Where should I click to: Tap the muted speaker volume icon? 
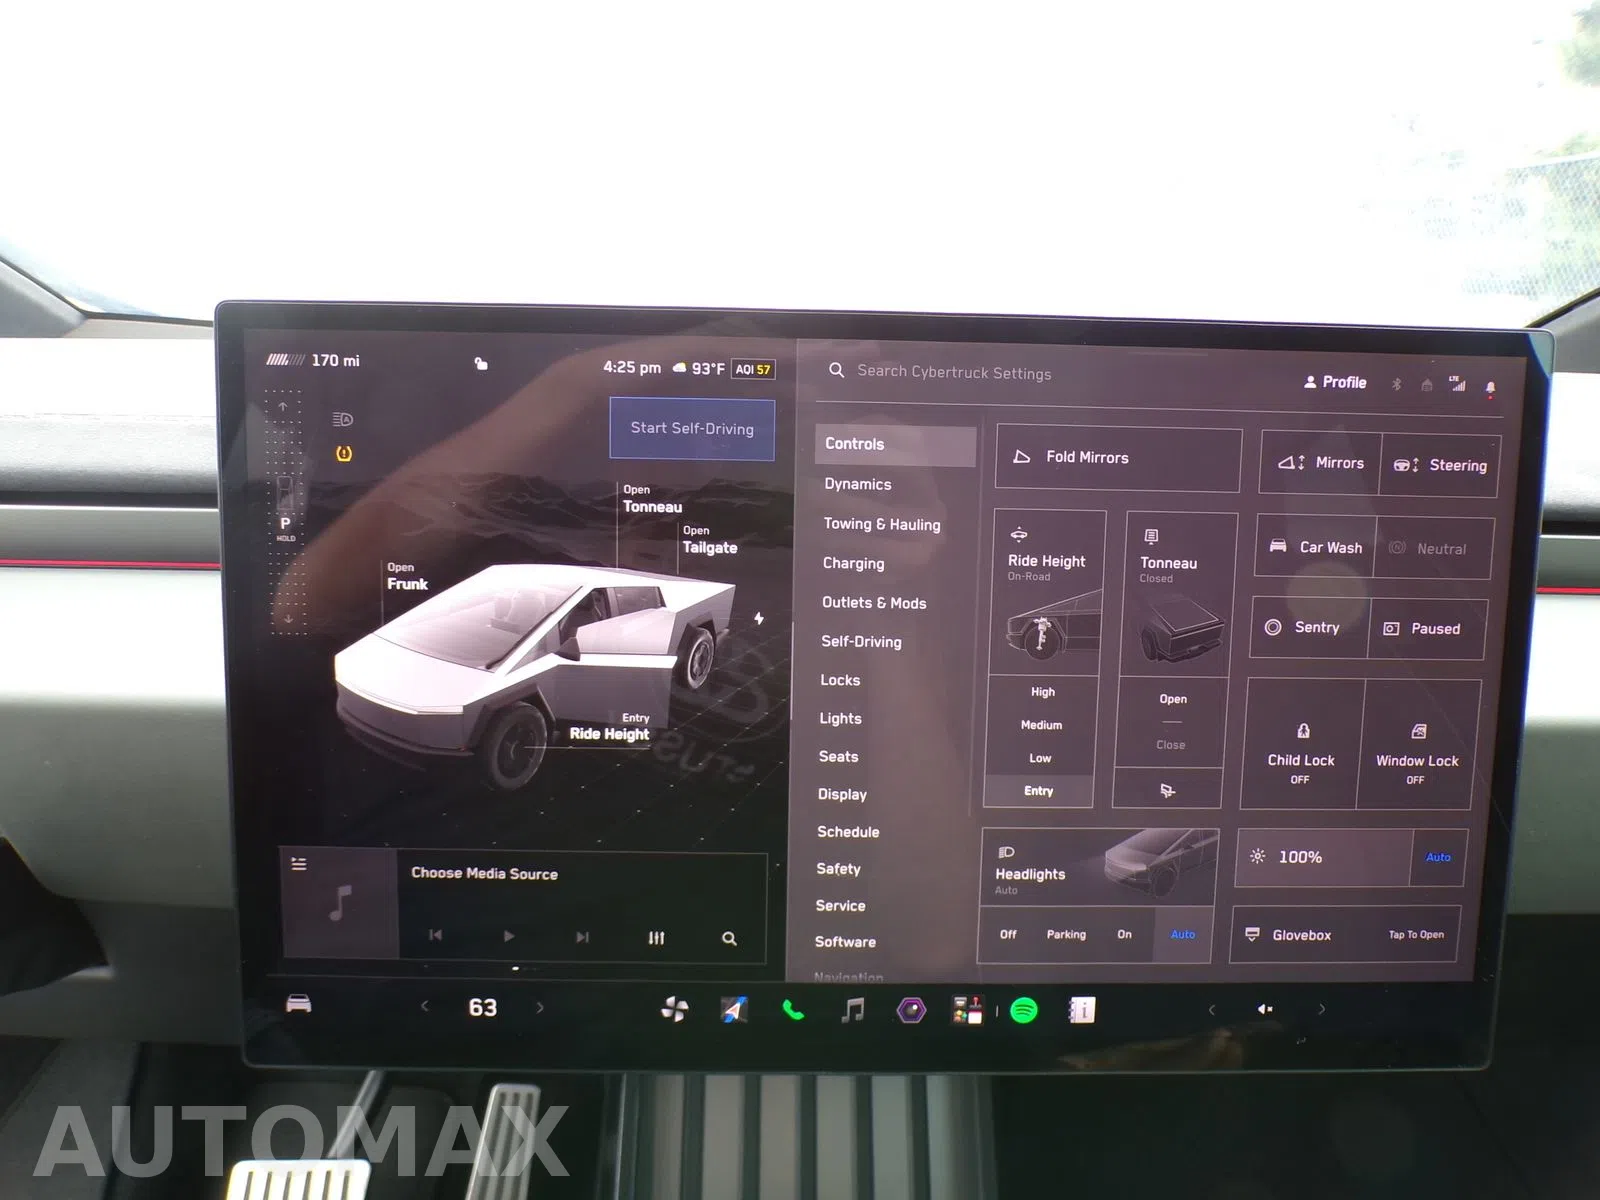coord(1265,1009)
